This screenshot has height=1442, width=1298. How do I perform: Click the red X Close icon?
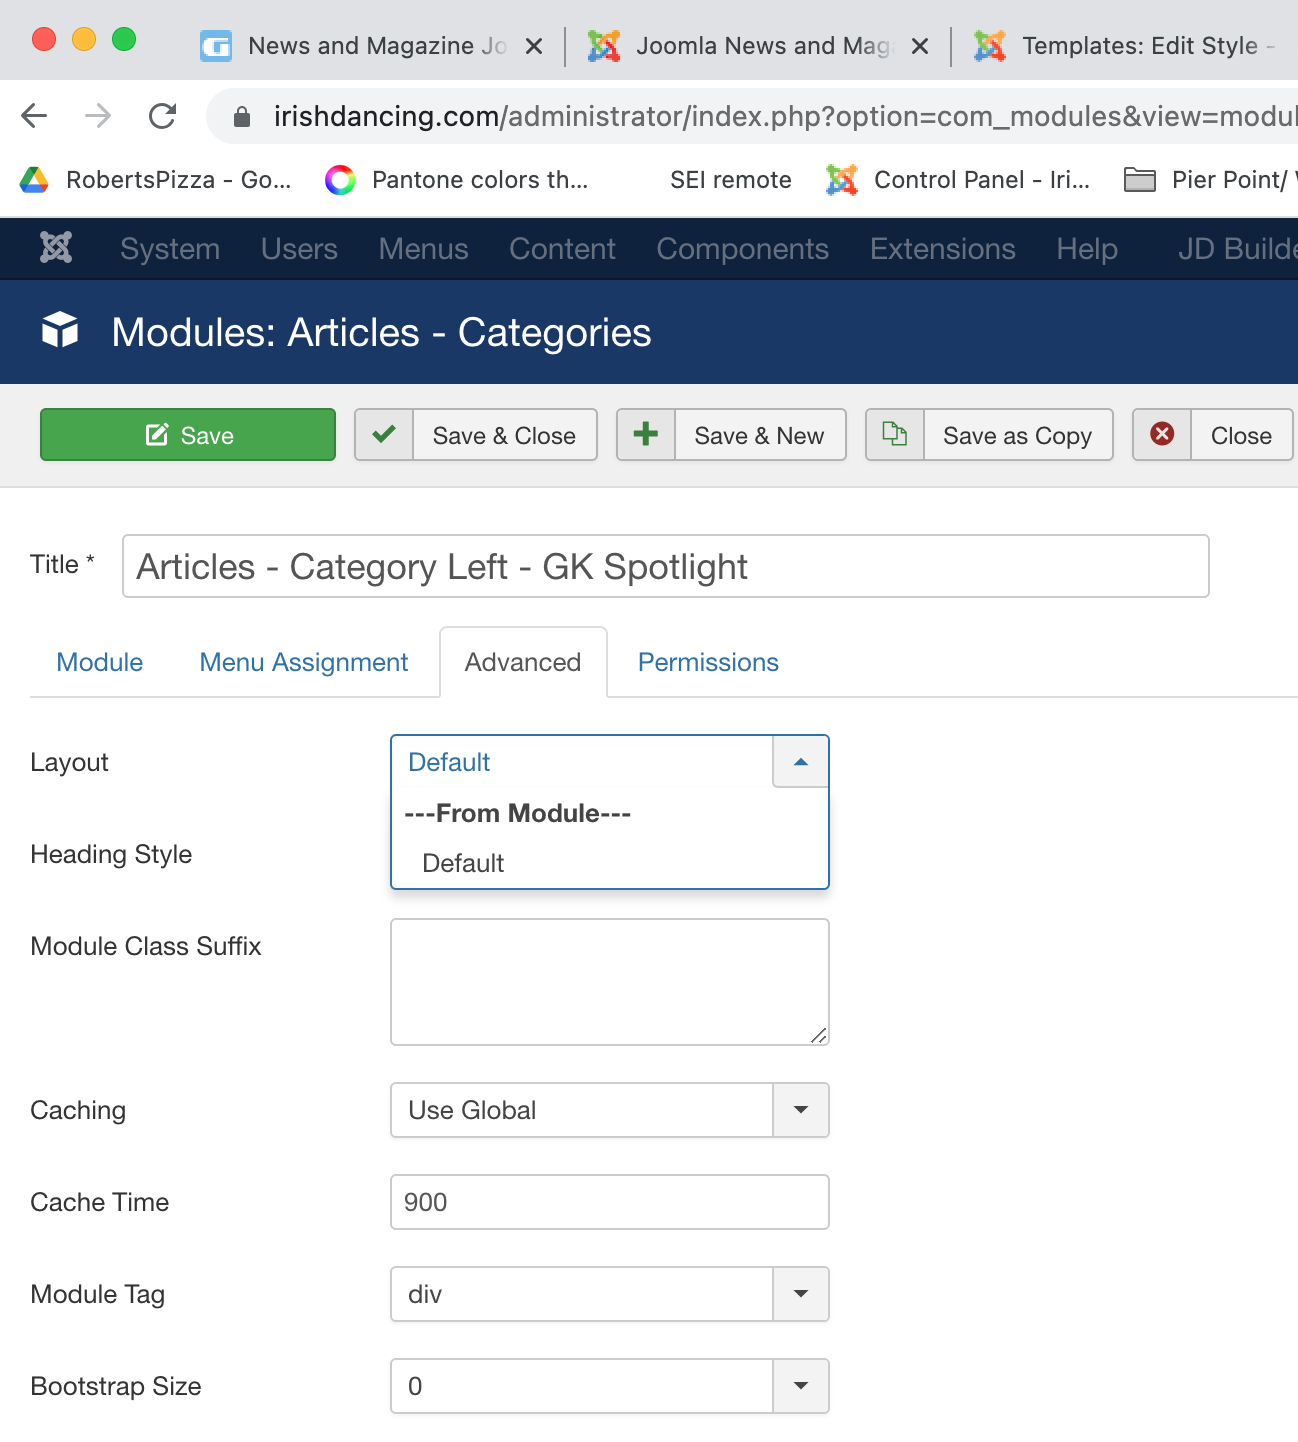coord(1162,435)
